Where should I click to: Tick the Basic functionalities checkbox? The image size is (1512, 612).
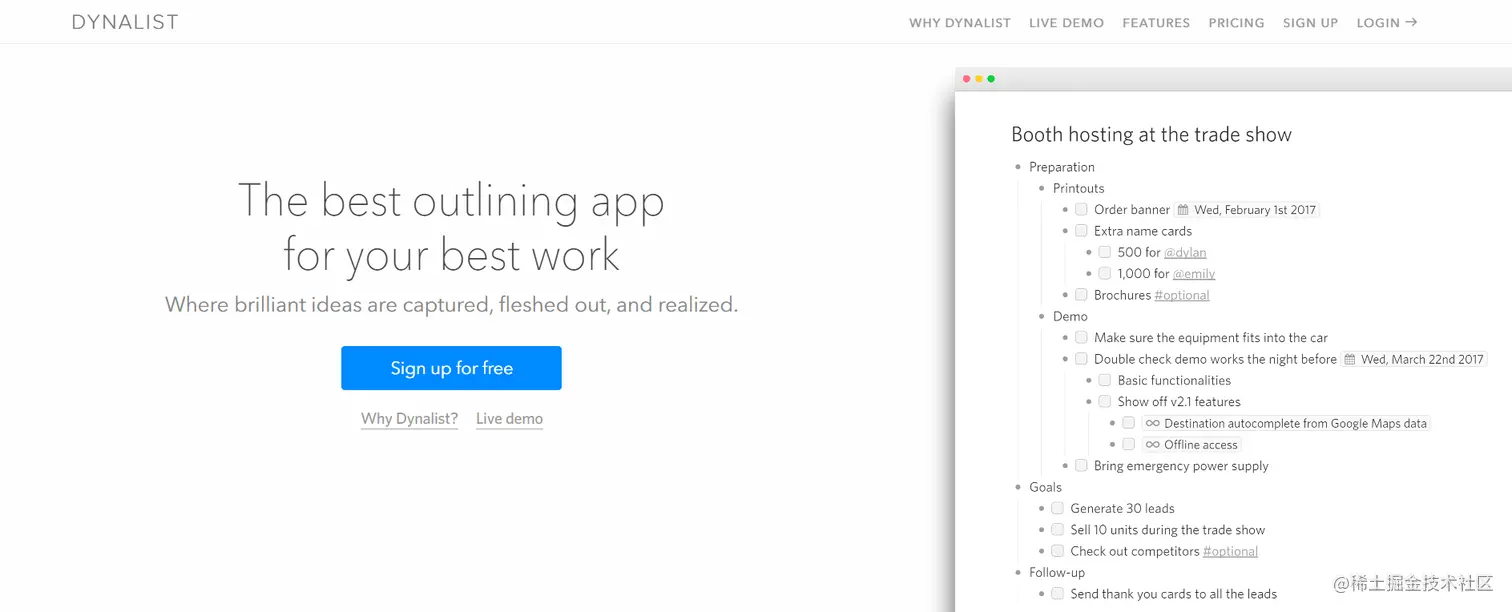(x=1105, y=380)
